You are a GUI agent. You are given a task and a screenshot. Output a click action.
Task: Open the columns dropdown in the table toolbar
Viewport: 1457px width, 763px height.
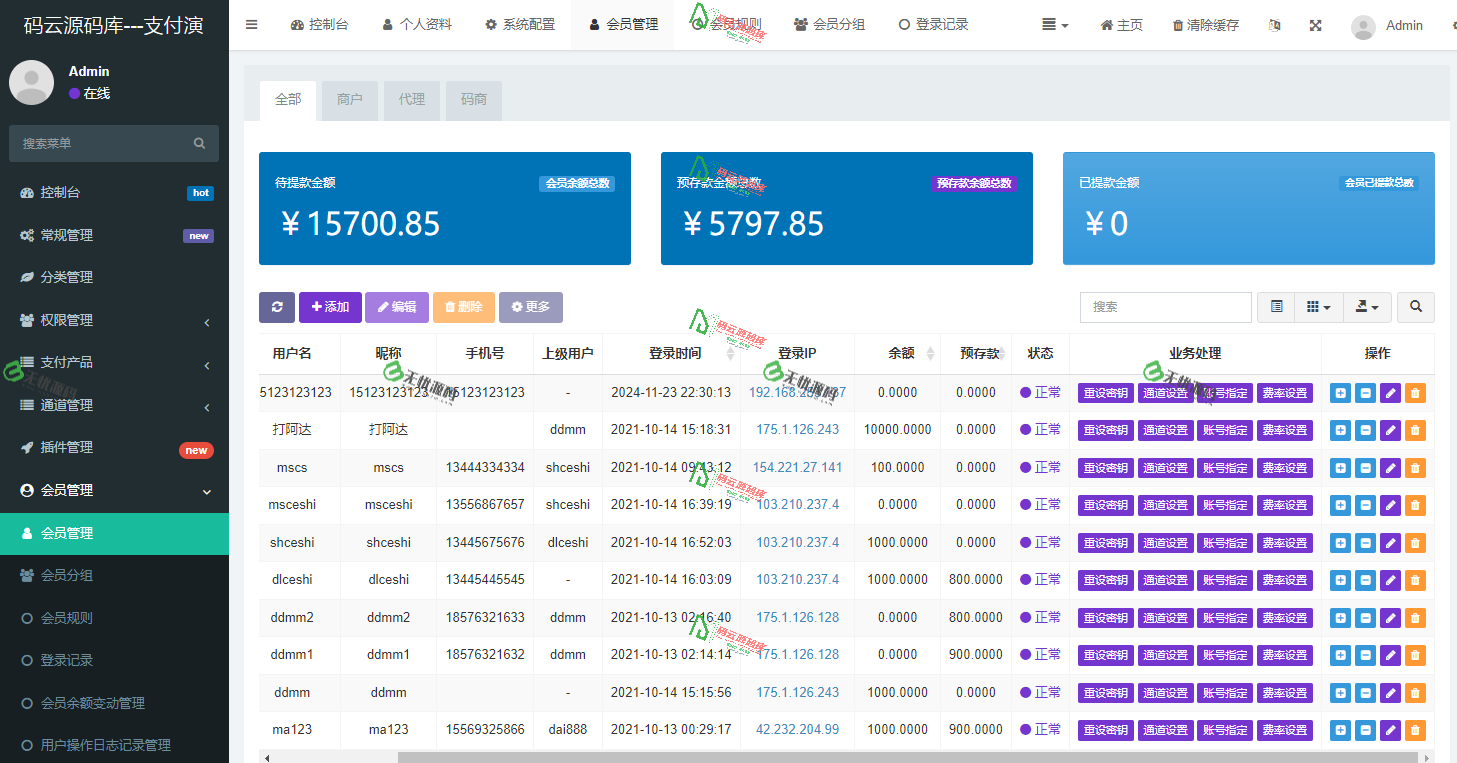pos(1318,307)
